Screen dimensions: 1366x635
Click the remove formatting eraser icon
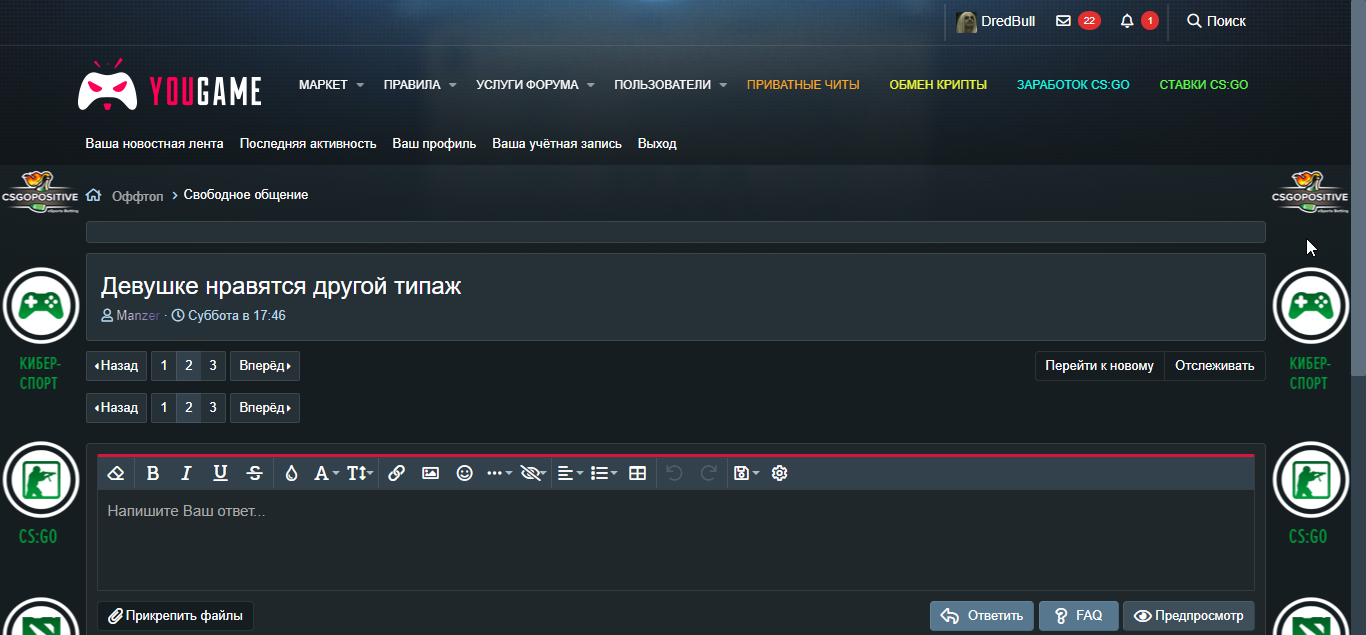tap(116, 473)
